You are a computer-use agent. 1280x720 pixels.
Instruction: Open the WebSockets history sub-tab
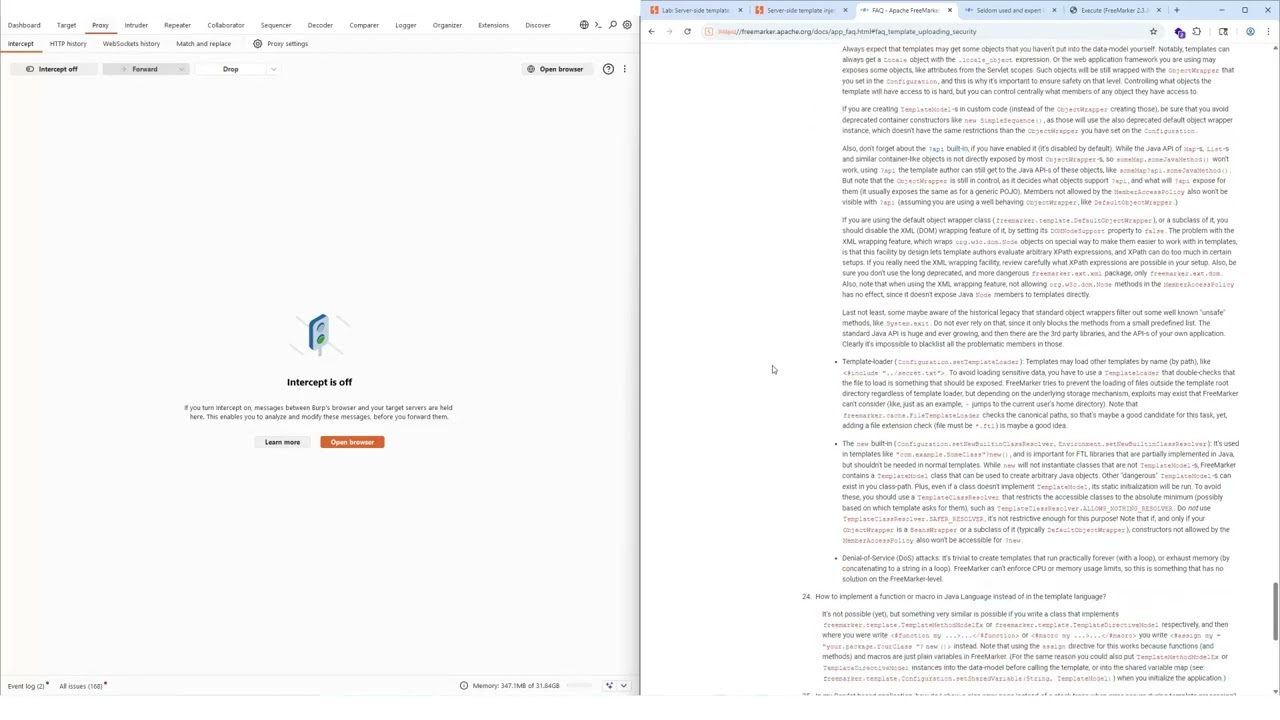click(x=131, y=44)
